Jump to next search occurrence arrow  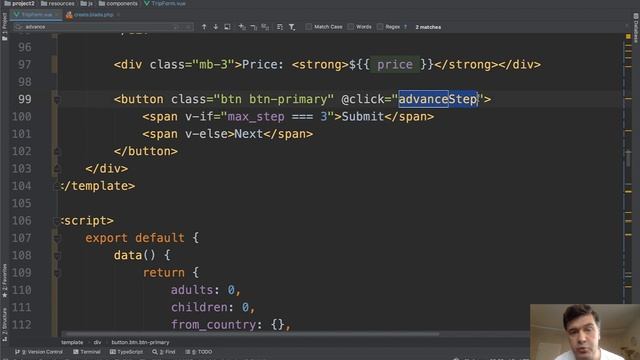point(216,27)
